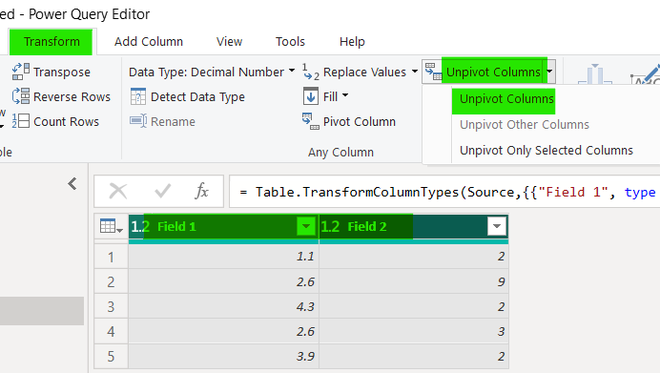This screenshot has height=373, width=660.
Task: Click the Rename icon
Action: coord(138,121)
